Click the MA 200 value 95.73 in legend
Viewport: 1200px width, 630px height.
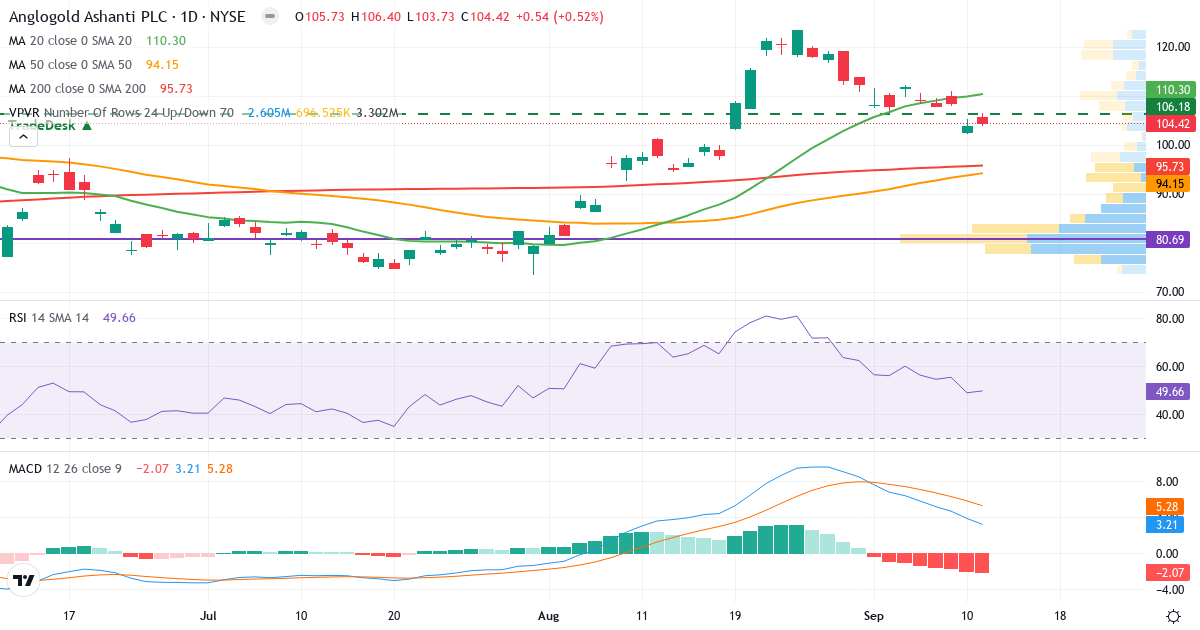coord(176,88)
